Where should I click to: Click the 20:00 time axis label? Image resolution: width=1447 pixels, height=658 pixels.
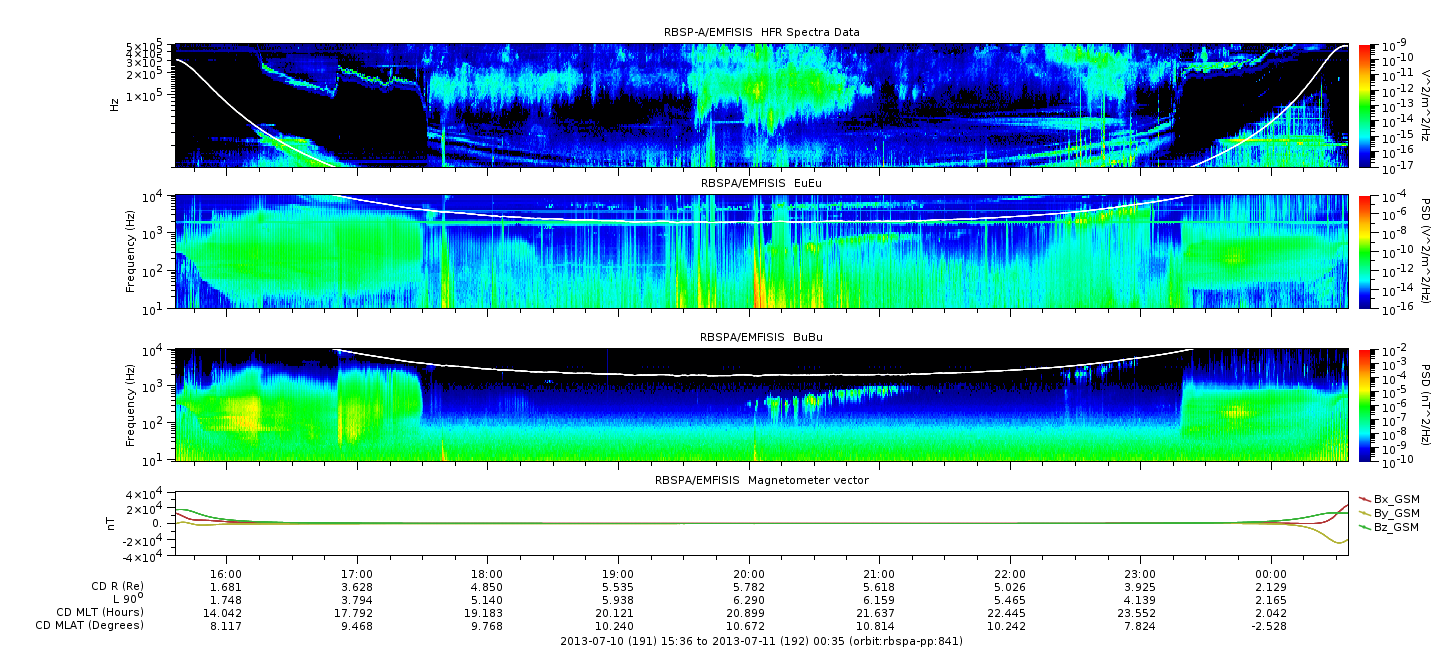[749, 575]
